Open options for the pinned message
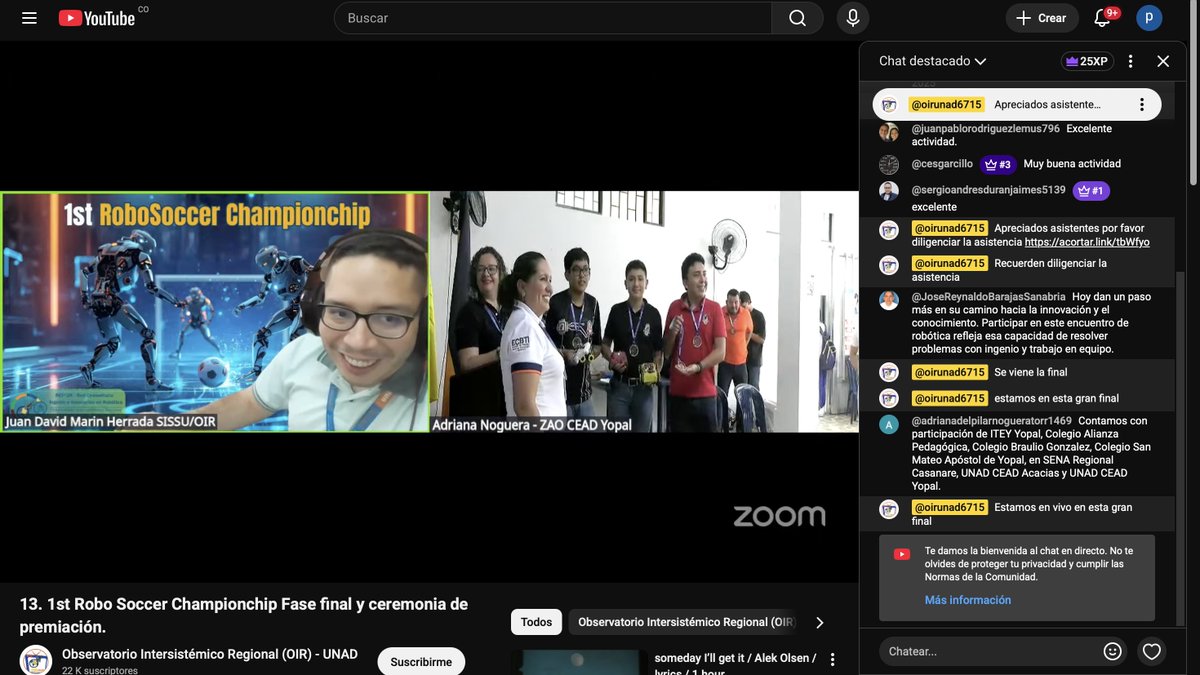 tap(1141, 104)
